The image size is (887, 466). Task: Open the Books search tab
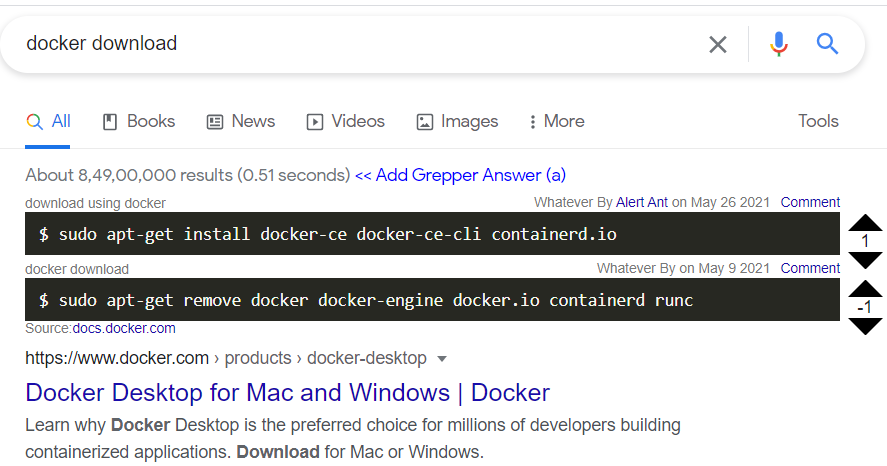point(139,121)
